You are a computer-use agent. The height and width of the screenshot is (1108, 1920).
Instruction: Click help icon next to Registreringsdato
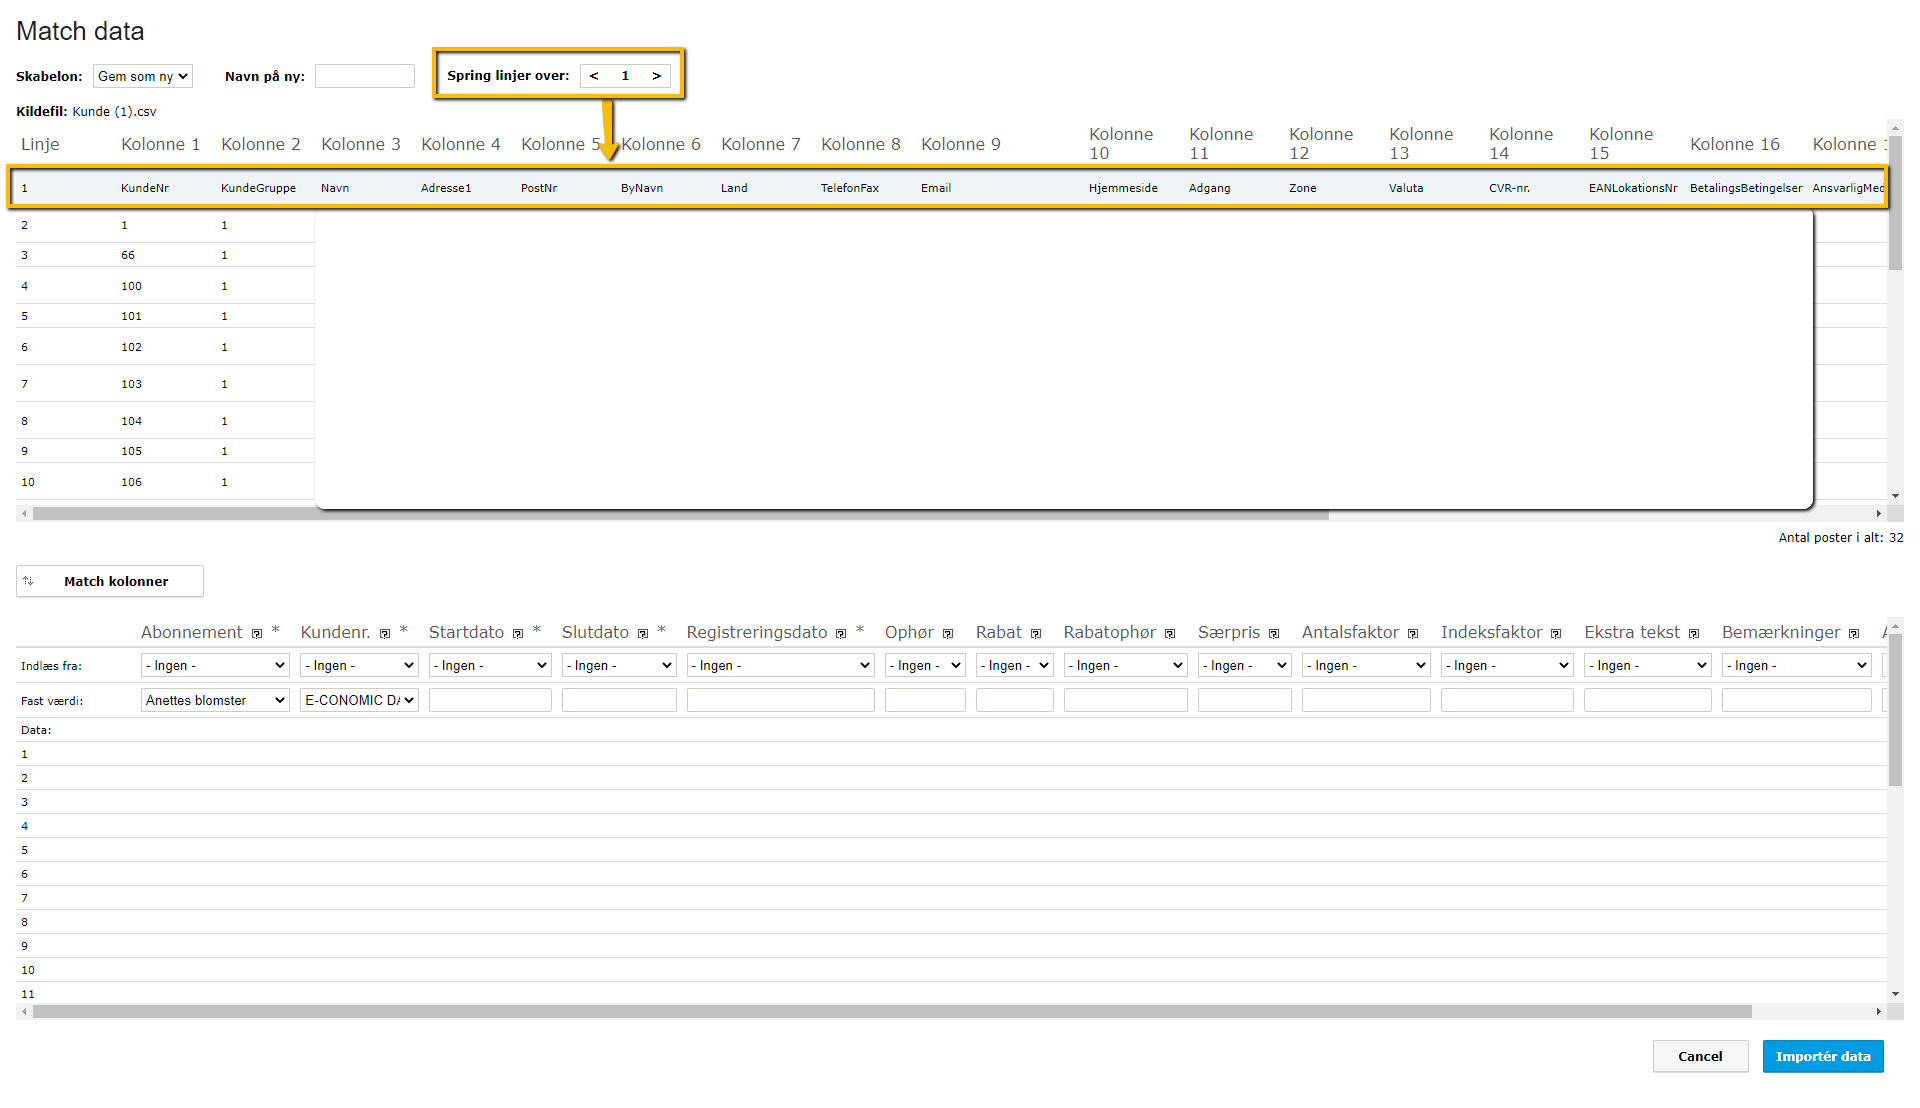[x=841, y=634]
